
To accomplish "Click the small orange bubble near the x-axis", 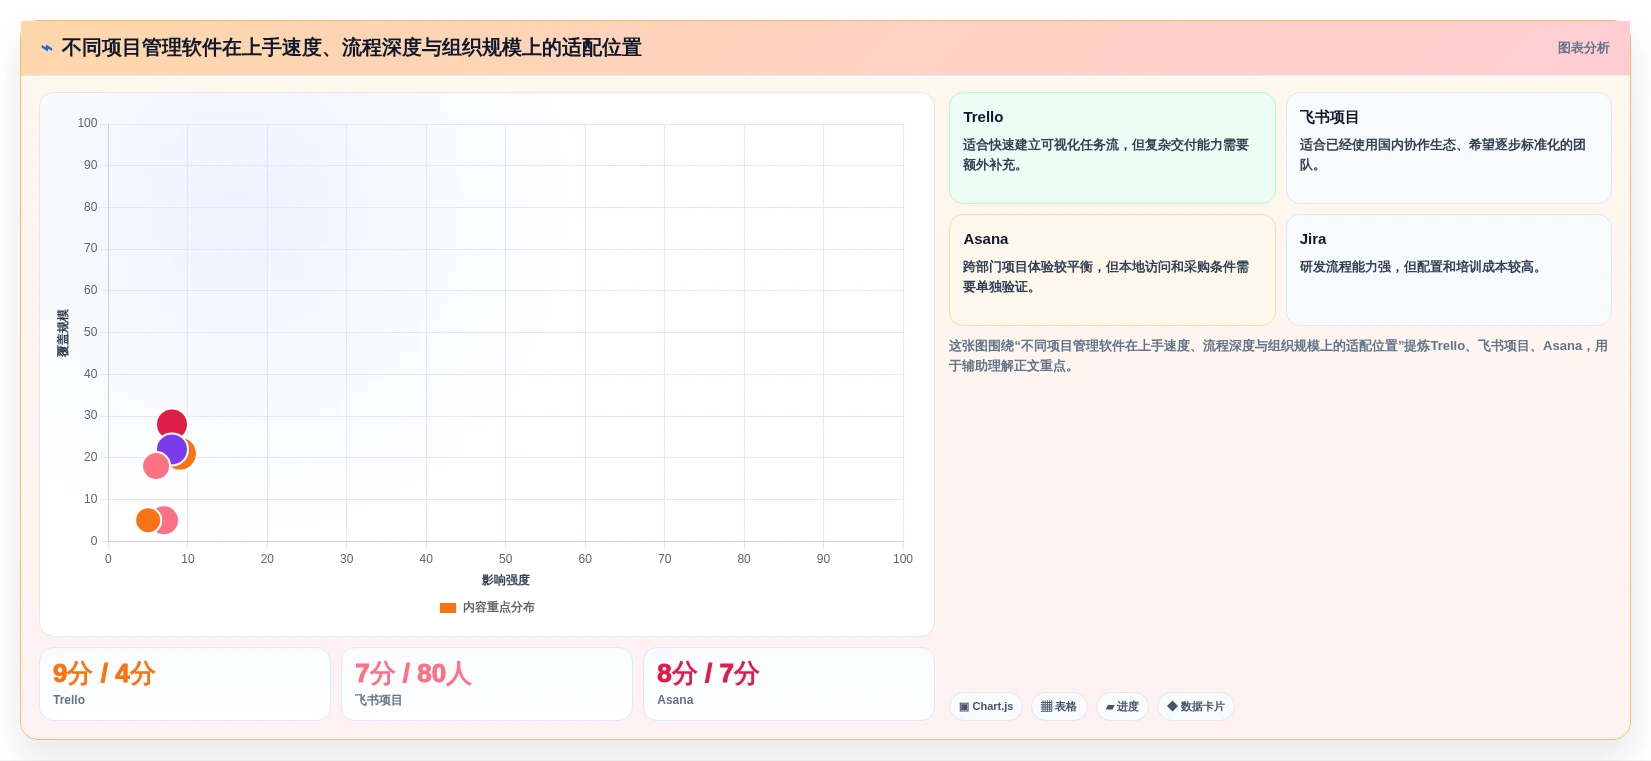I will (148, 520).
